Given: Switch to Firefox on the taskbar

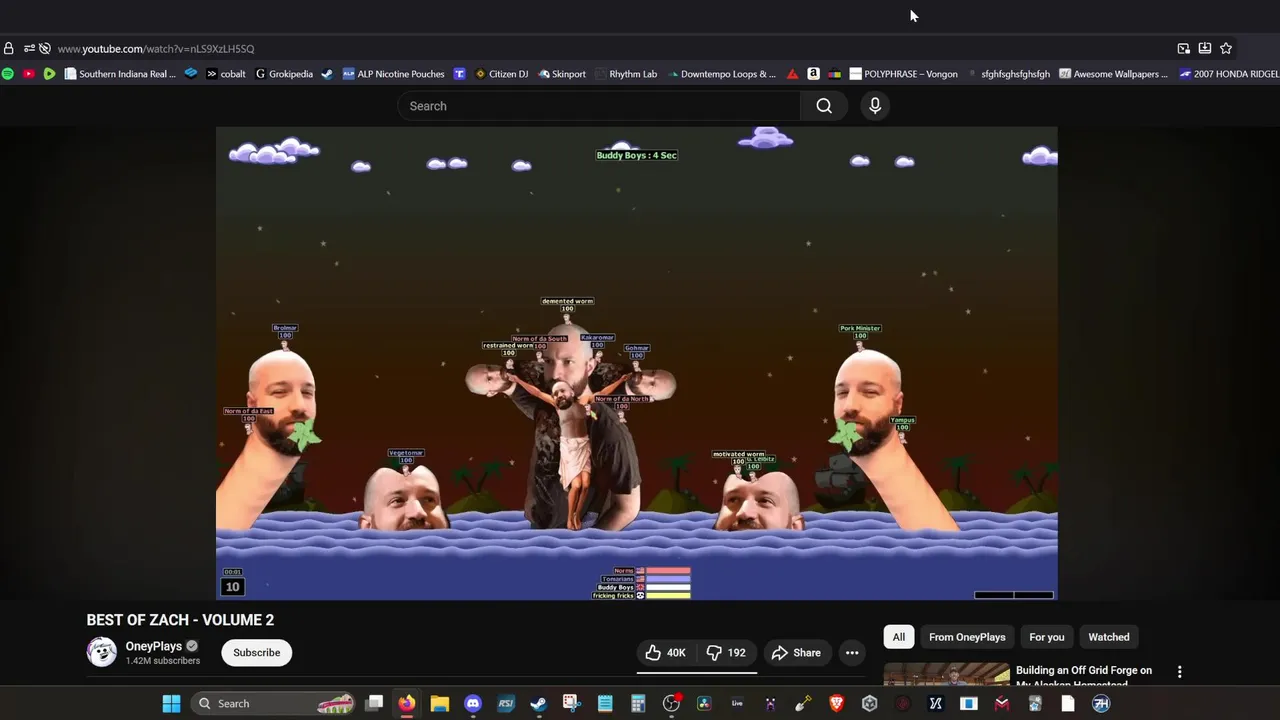Looking at the screenshot, I should point(407,704).
